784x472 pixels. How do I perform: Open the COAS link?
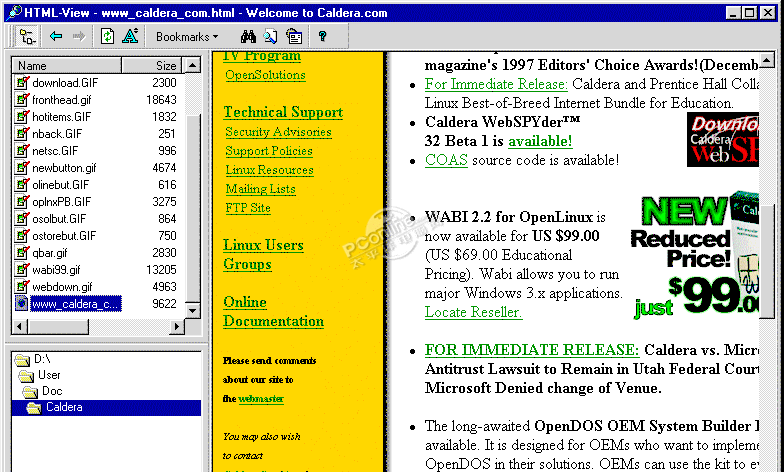tap(446, 160)
